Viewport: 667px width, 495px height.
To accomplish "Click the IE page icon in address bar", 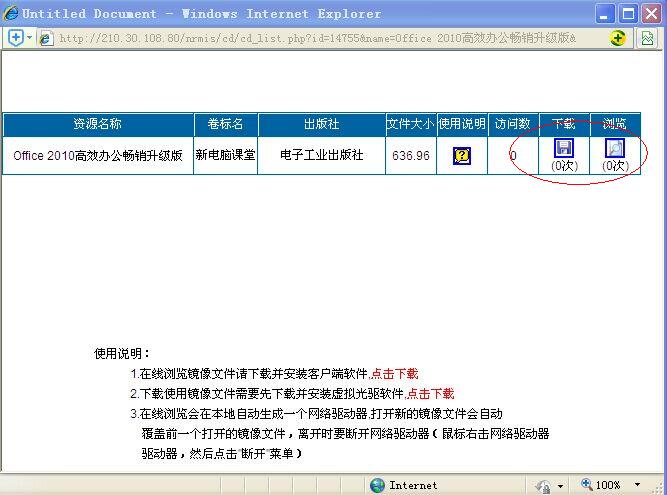I will tap(46, 38).
